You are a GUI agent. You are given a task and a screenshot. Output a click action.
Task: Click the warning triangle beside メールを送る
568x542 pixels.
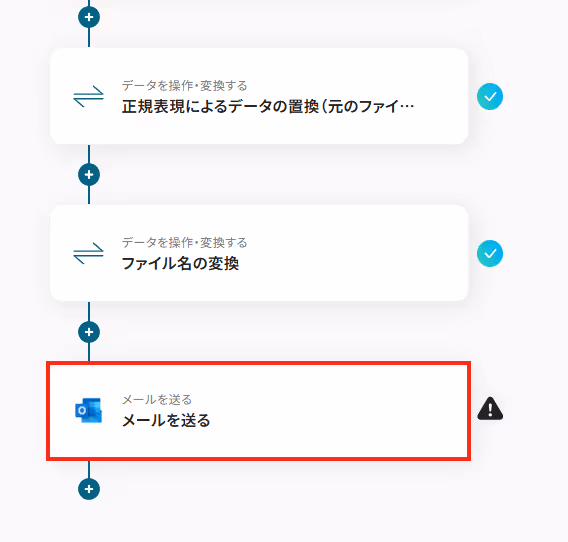pyautogui.click(x=490, y=409)
